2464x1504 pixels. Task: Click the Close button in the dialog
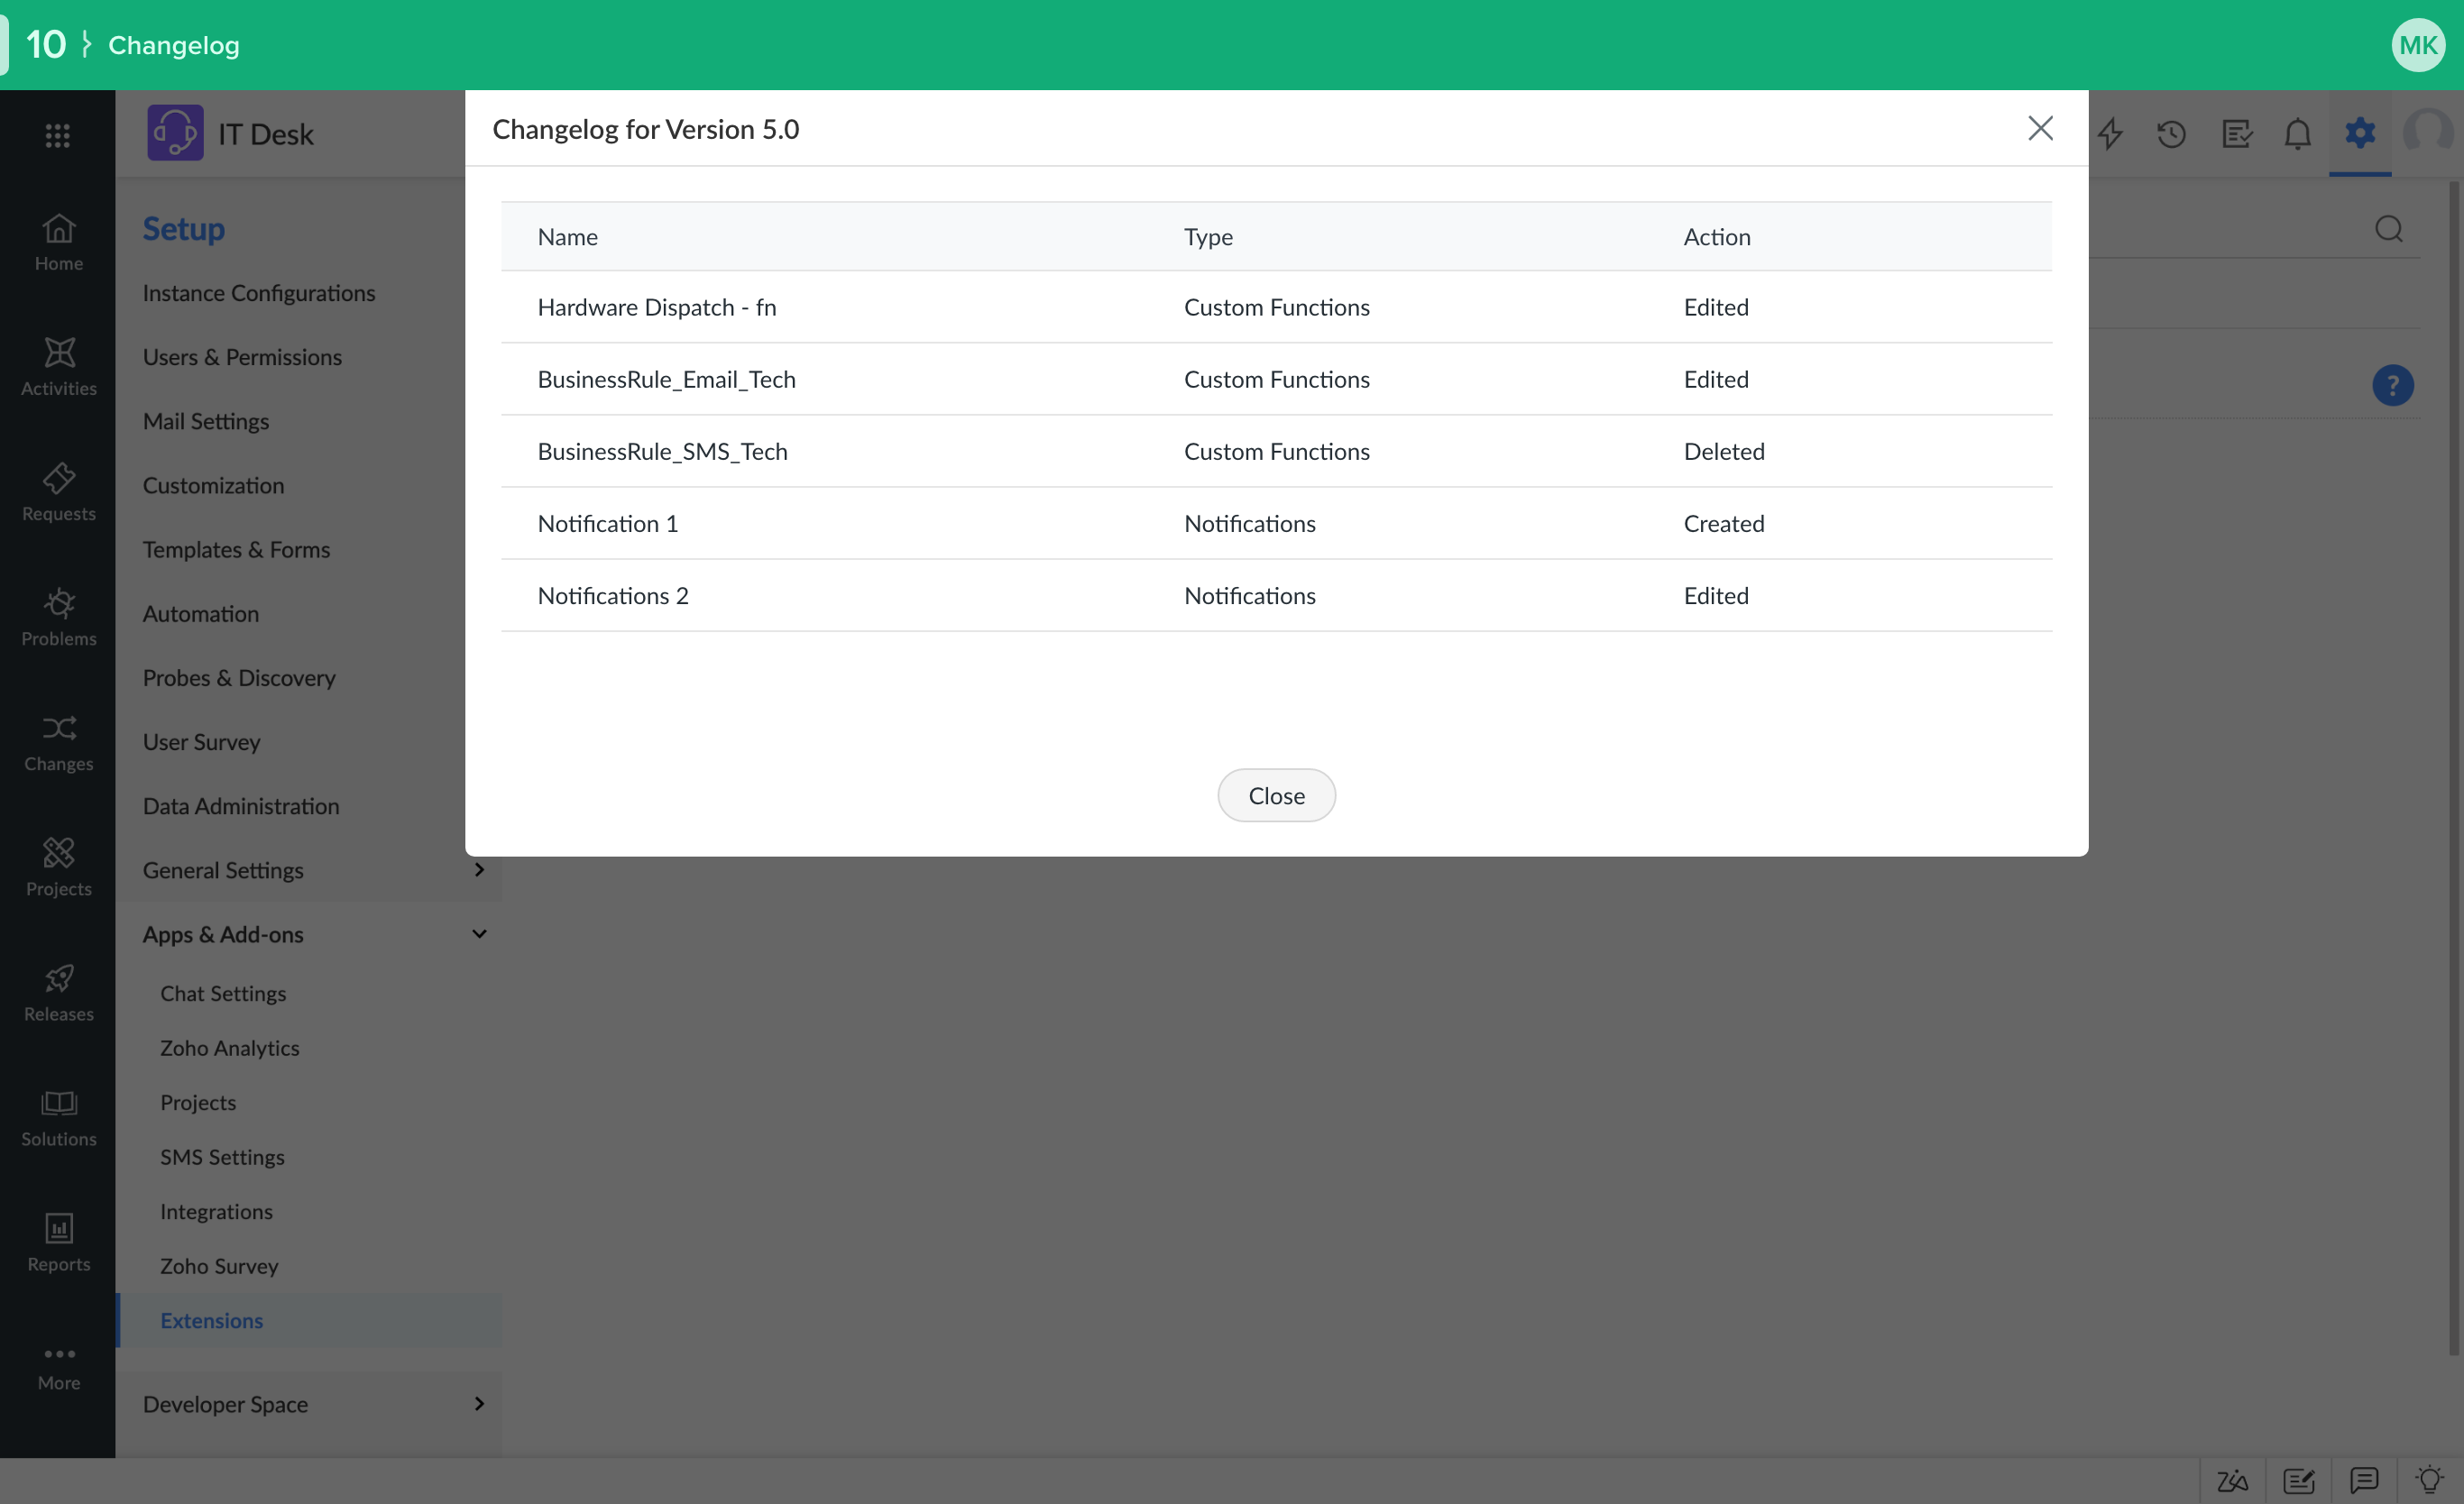[x=1276, y=795]
